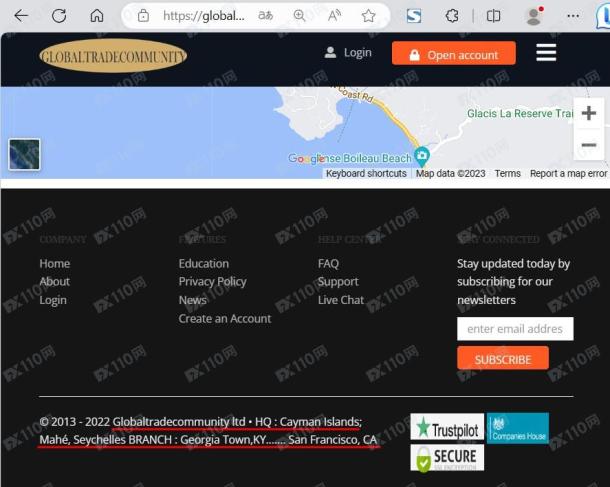Click the 'Map data ©2023' text
Viewport: 610px width, 487px height.
450,173
